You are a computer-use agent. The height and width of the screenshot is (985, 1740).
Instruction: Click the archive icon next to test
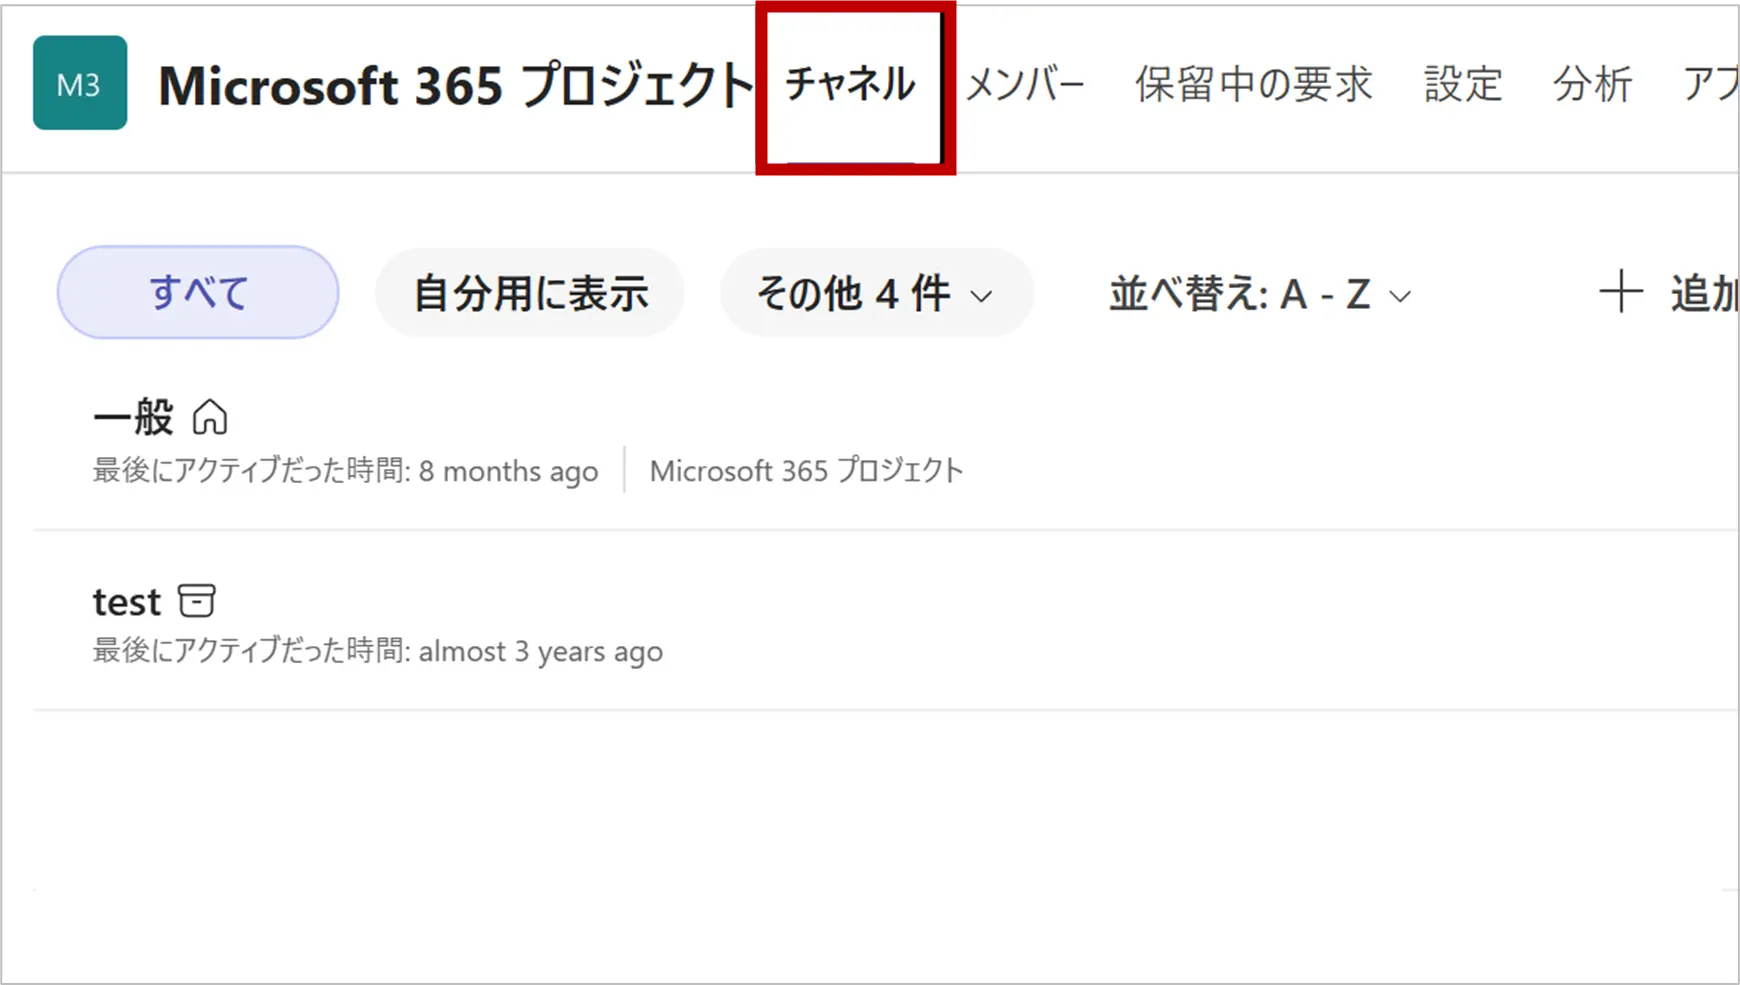click(x=197, y=601)
